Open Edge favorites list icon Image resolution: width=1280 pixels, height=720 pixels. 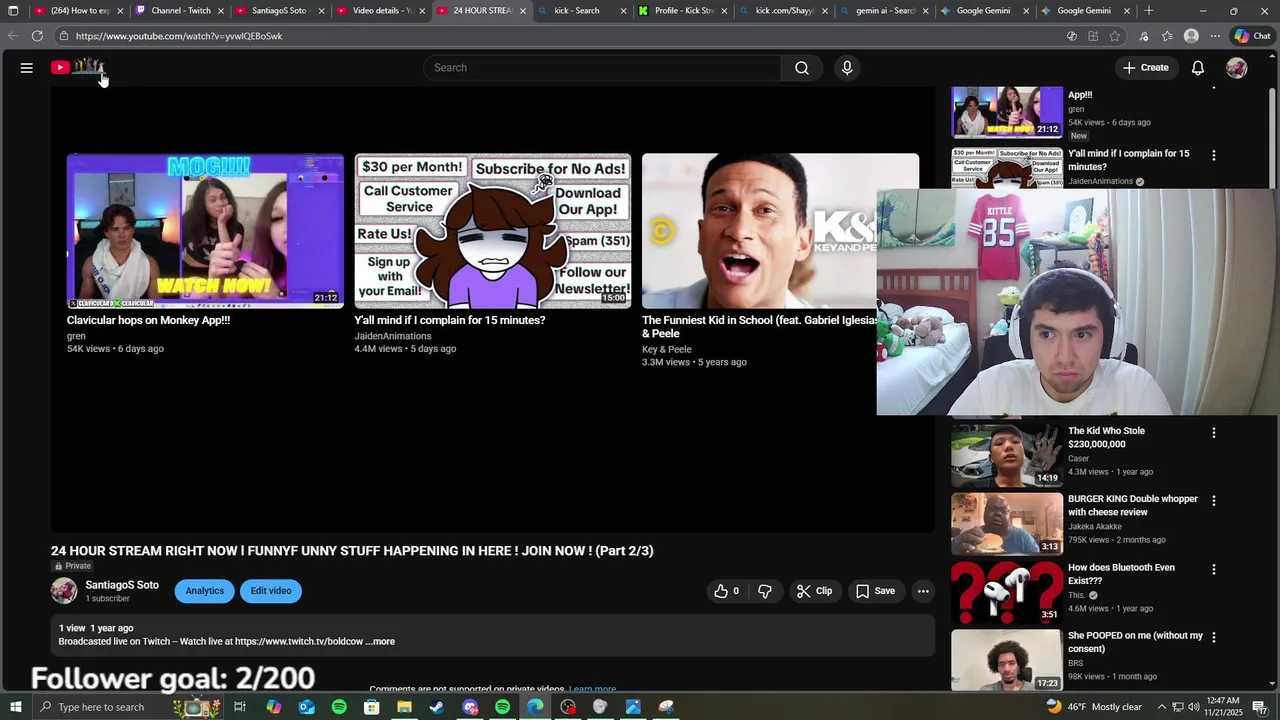click(x=1167, y=36)
